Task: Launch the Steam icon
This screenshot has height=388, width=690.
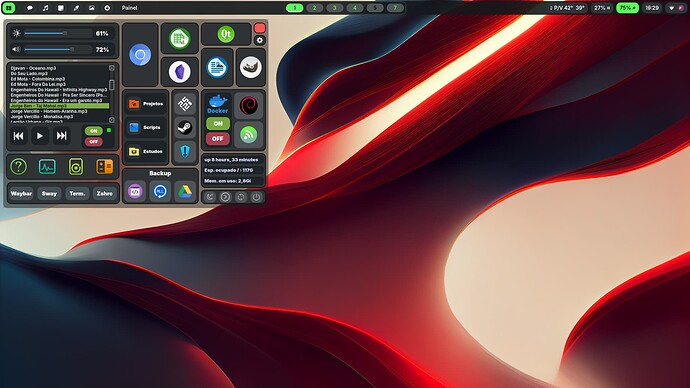Action: [185, 128]
